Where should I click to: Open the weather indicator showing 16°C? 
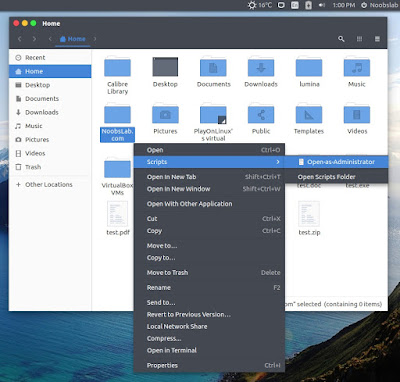[260, 5]
